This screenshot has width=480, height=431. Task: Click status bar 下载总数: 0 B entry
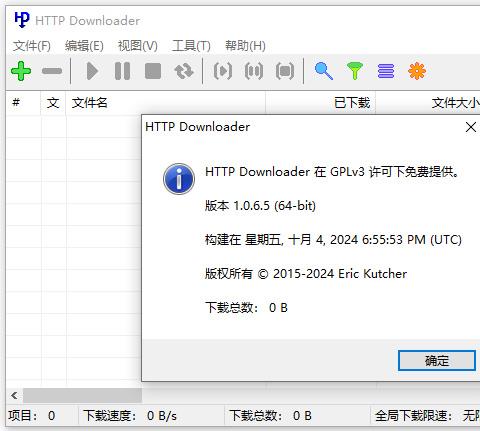point(270,416)
